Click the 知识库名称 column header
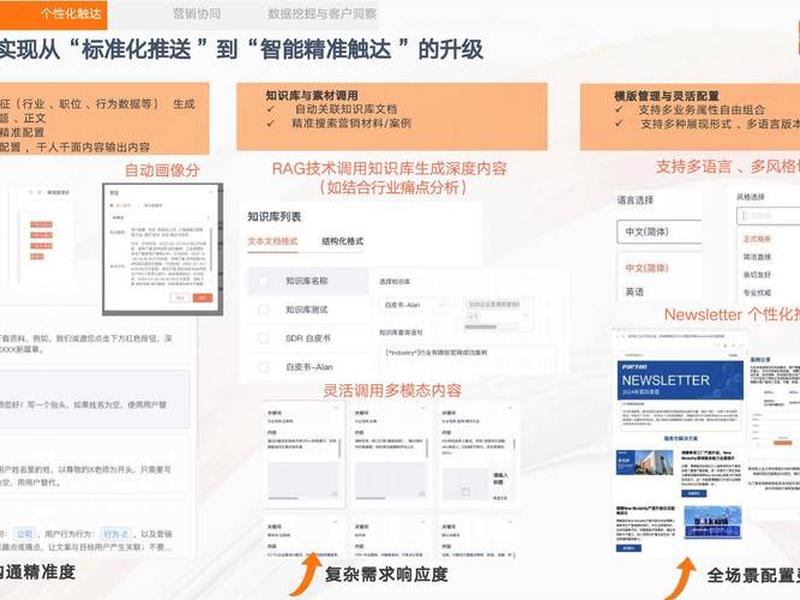This screenshot has width=800, height=600. tap(307, 281)
